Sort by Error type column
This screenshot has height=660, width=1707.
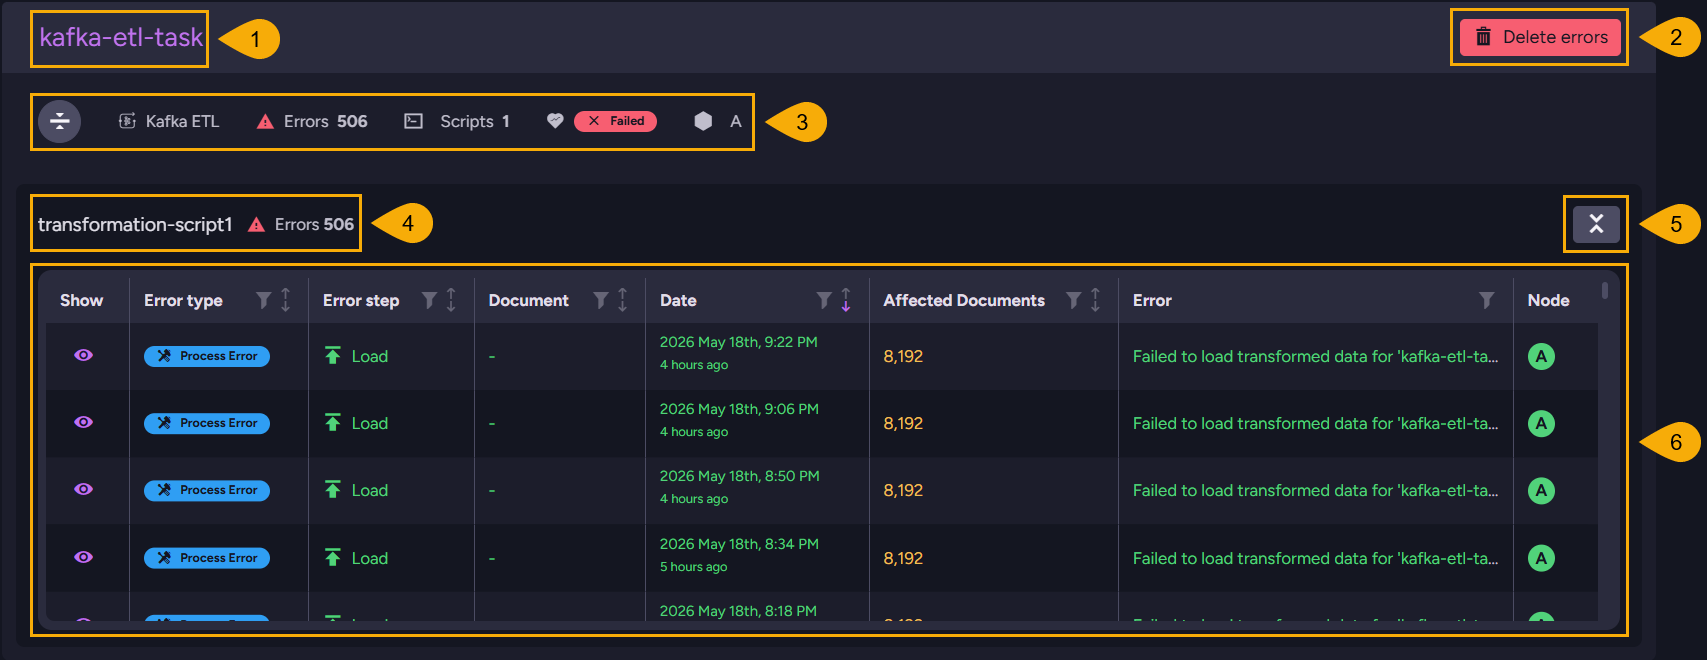(x=286, y=300)
